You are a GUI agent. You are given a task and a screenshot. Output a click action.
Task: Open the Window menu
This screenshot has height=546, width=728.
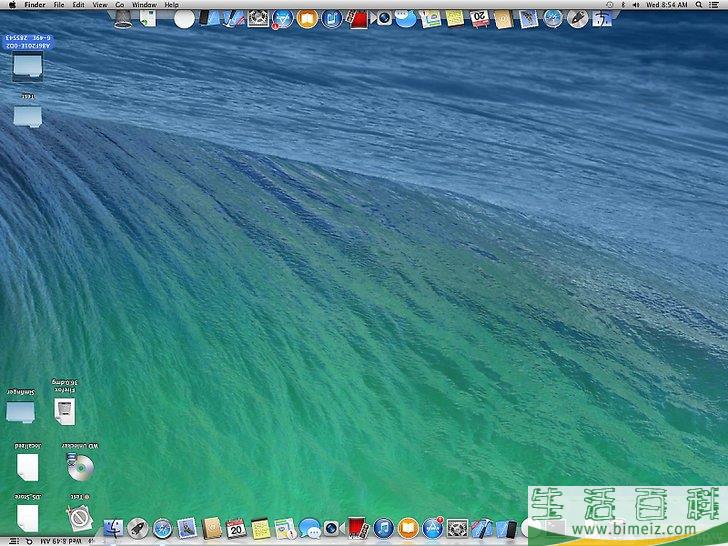point(144,5)
